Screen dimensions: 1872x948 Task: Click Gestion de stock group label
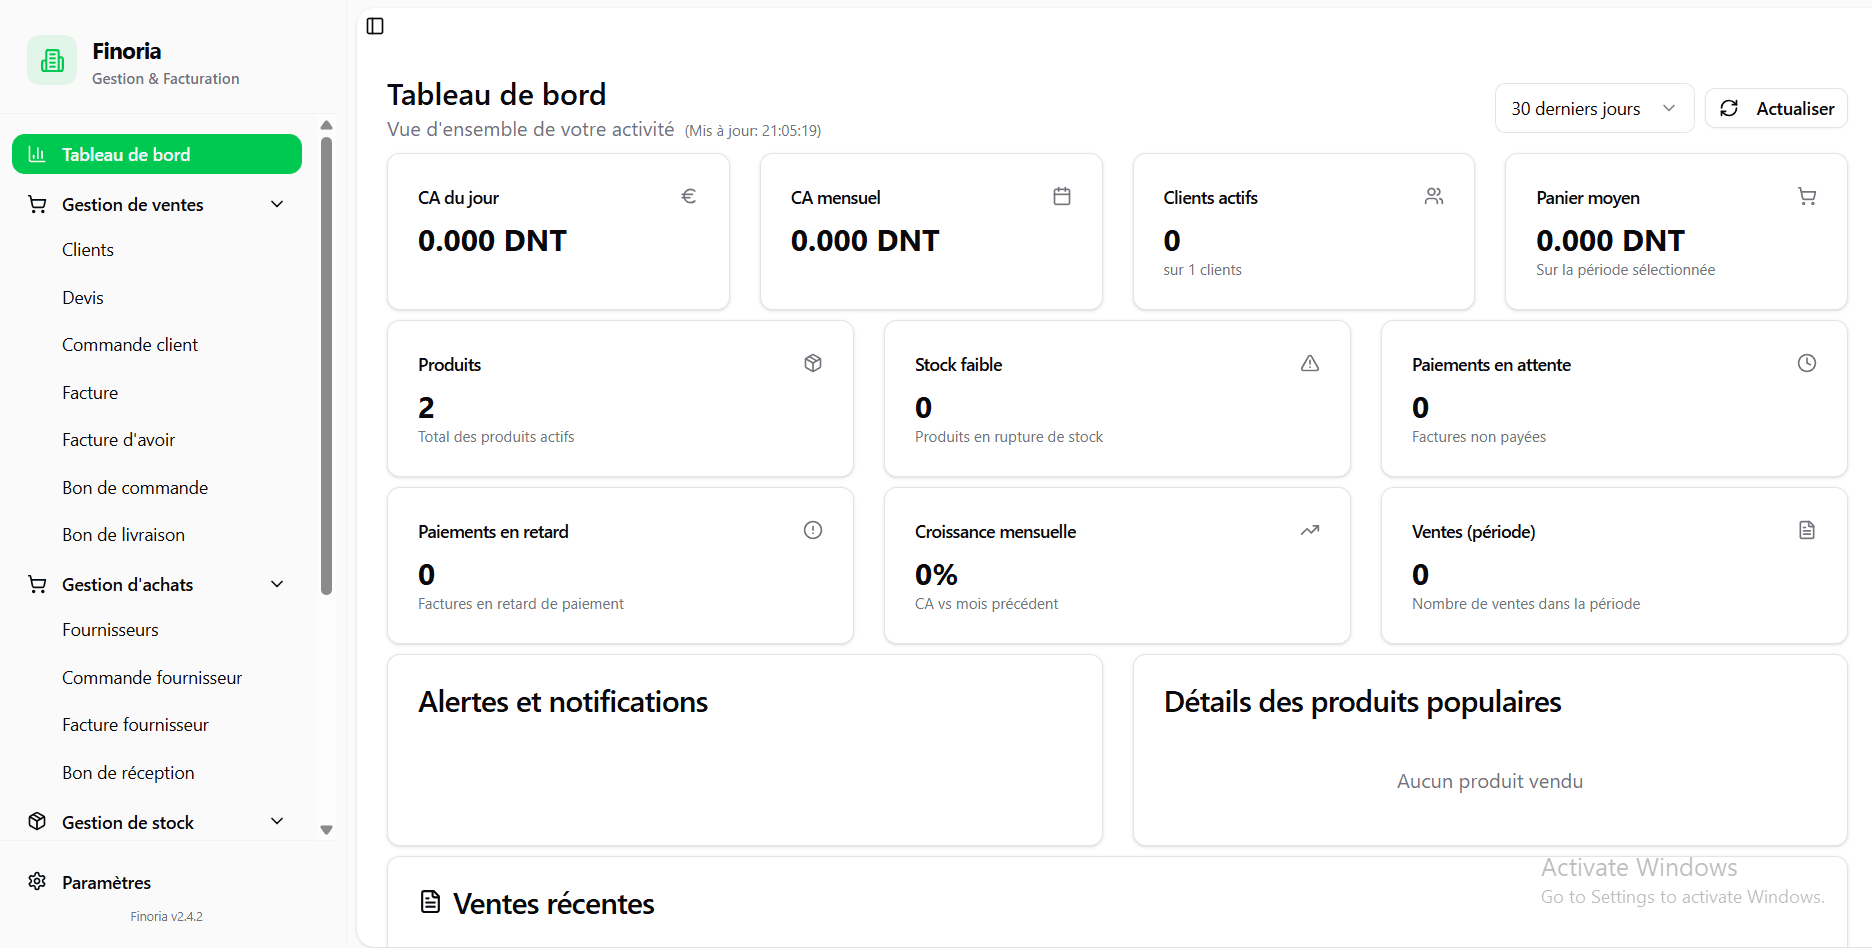click(x=128, y=822)
